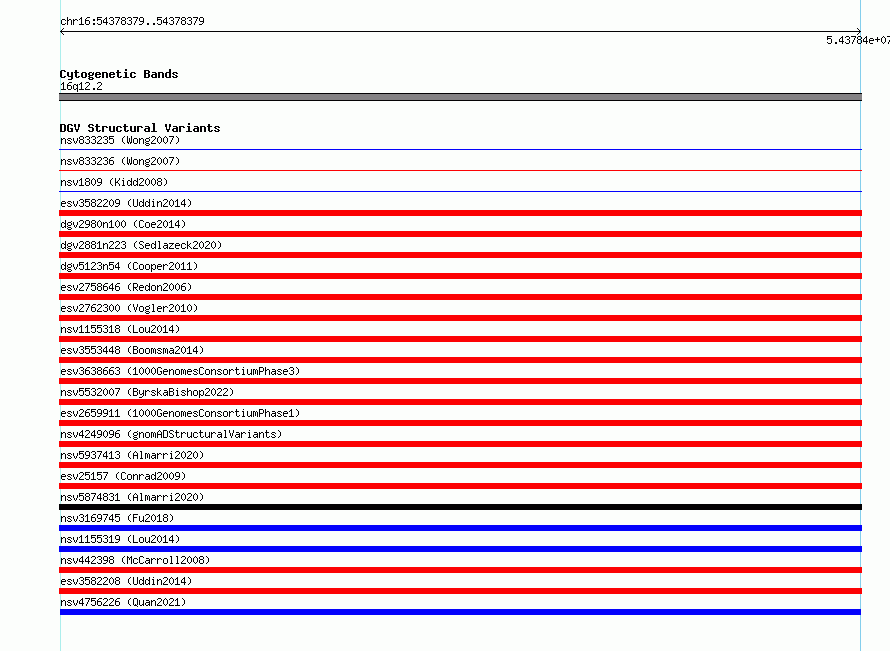Open variant dgv5123n54 (Cooper2011)
Screen dimensions: 890x651
129,266
